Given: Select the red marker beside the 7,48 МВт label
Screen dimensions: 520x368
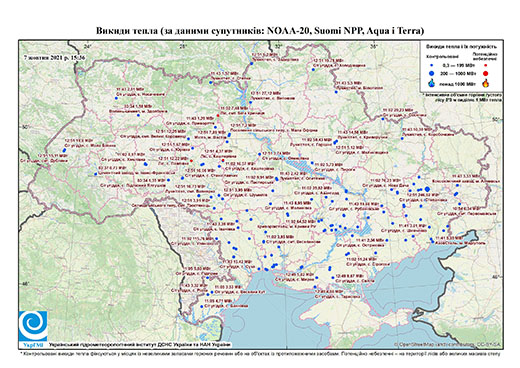Looking at the screenshot, I should pos(218,115).
